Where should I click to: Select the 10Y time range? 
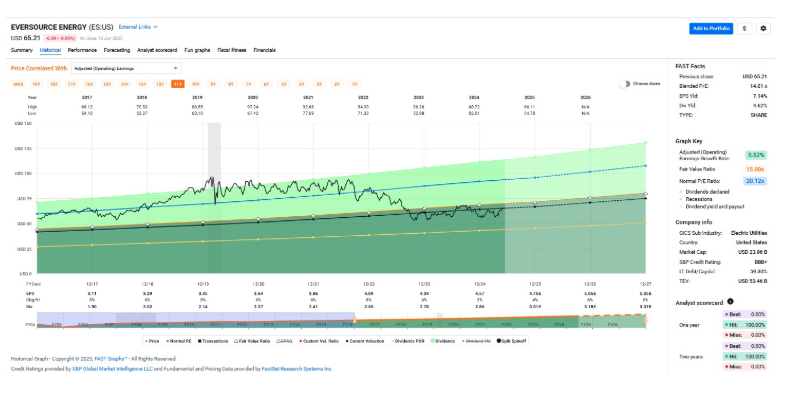pyautogui.click(x=195, y=84)
